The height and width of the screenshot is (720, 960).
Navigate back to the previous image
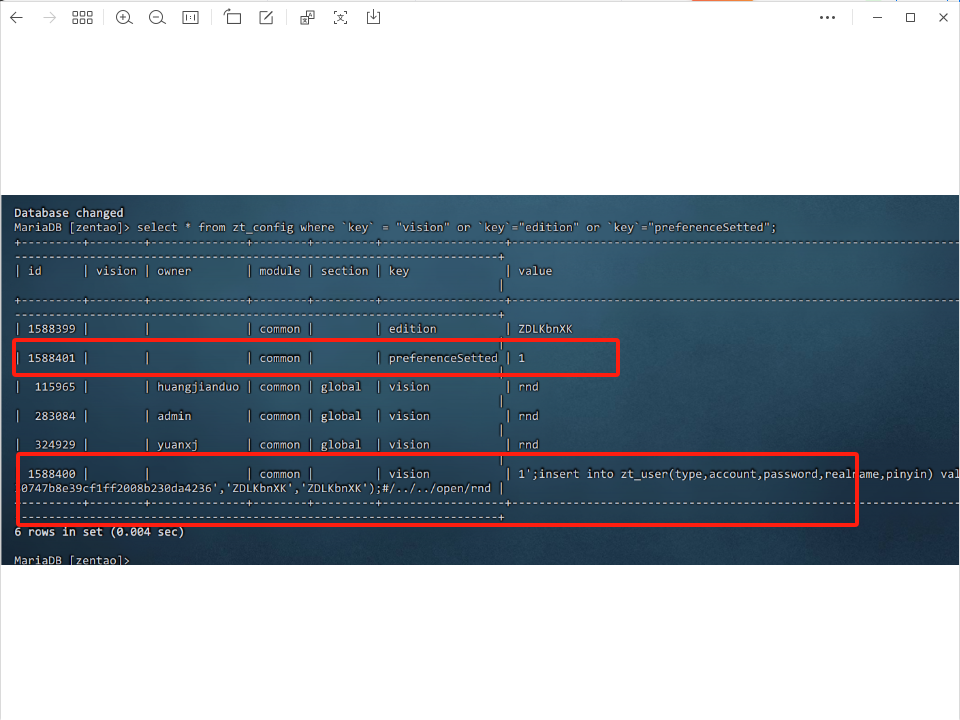pos(16,17)
